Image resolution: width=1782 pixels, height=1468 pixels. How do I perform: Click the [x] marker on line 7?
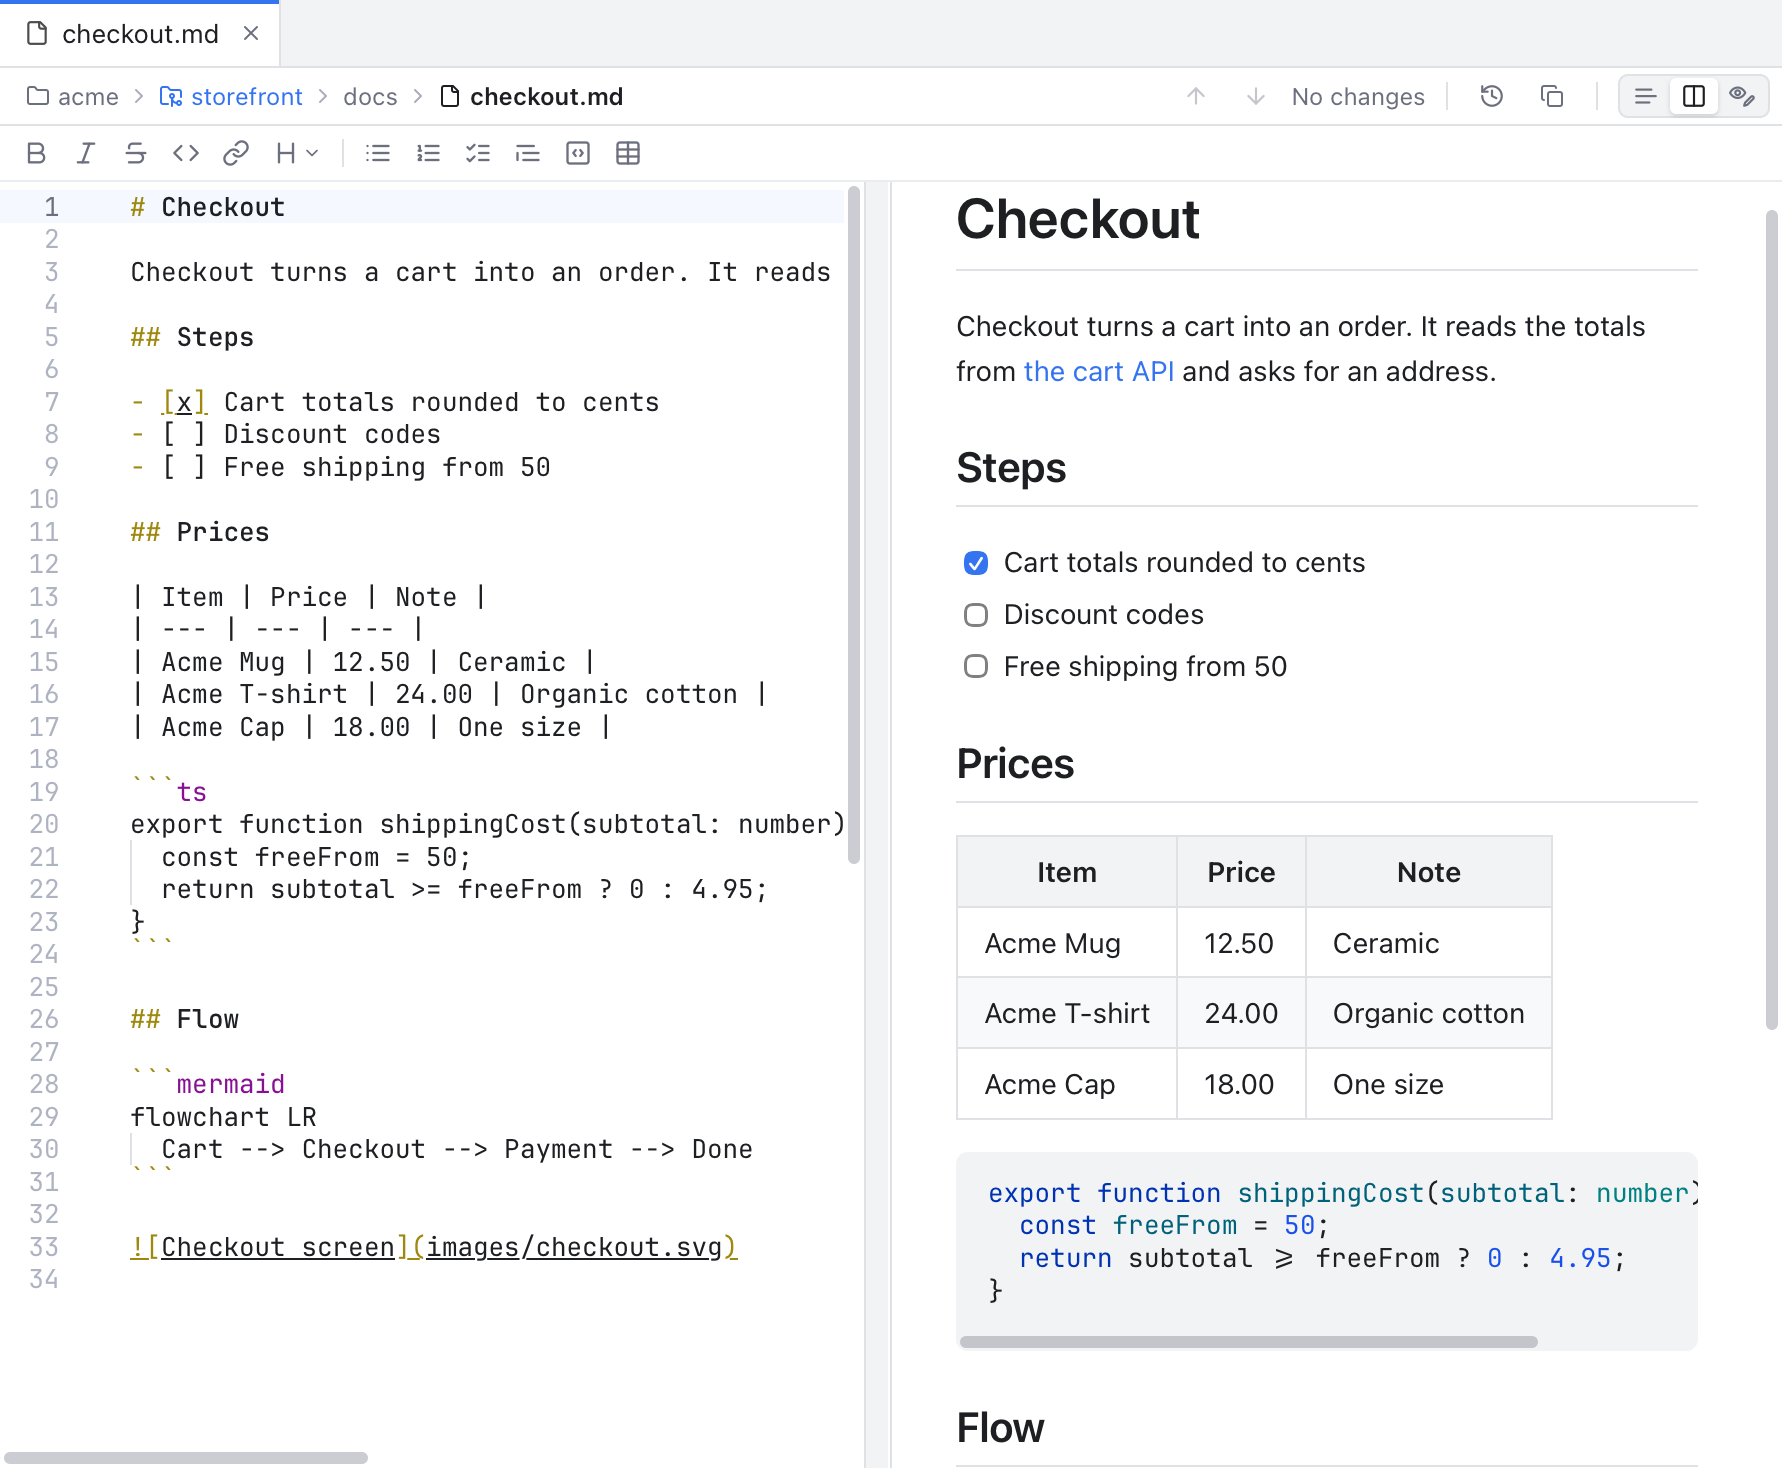[184, 402]
